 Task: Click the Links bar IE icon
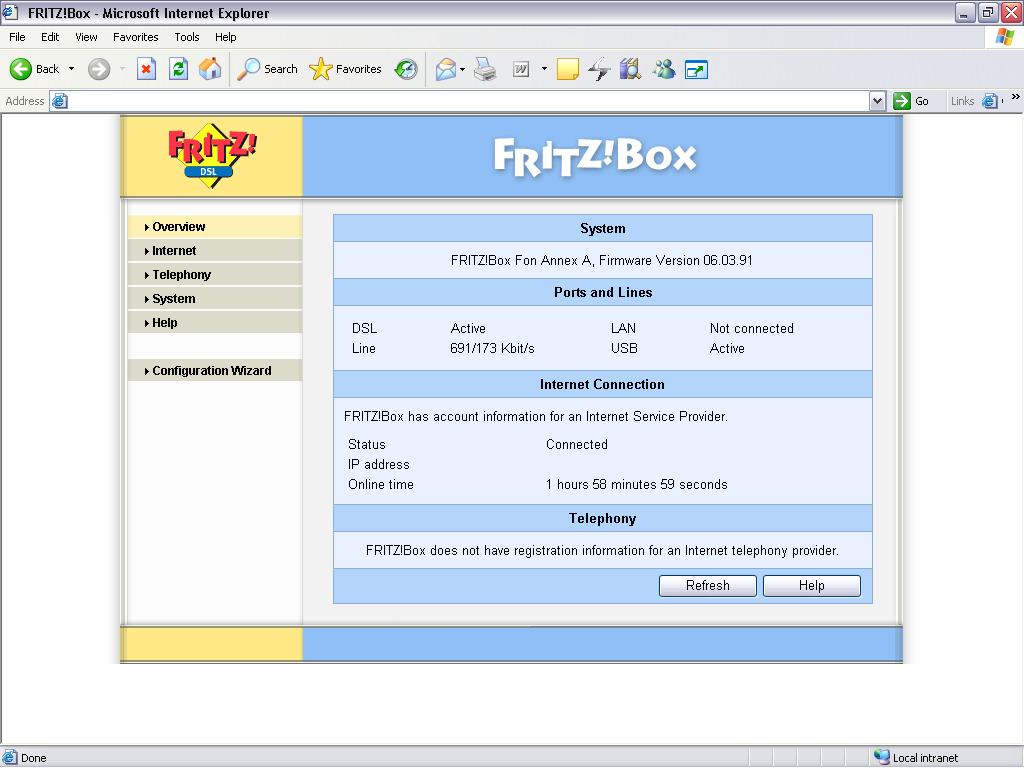(990, 101)
